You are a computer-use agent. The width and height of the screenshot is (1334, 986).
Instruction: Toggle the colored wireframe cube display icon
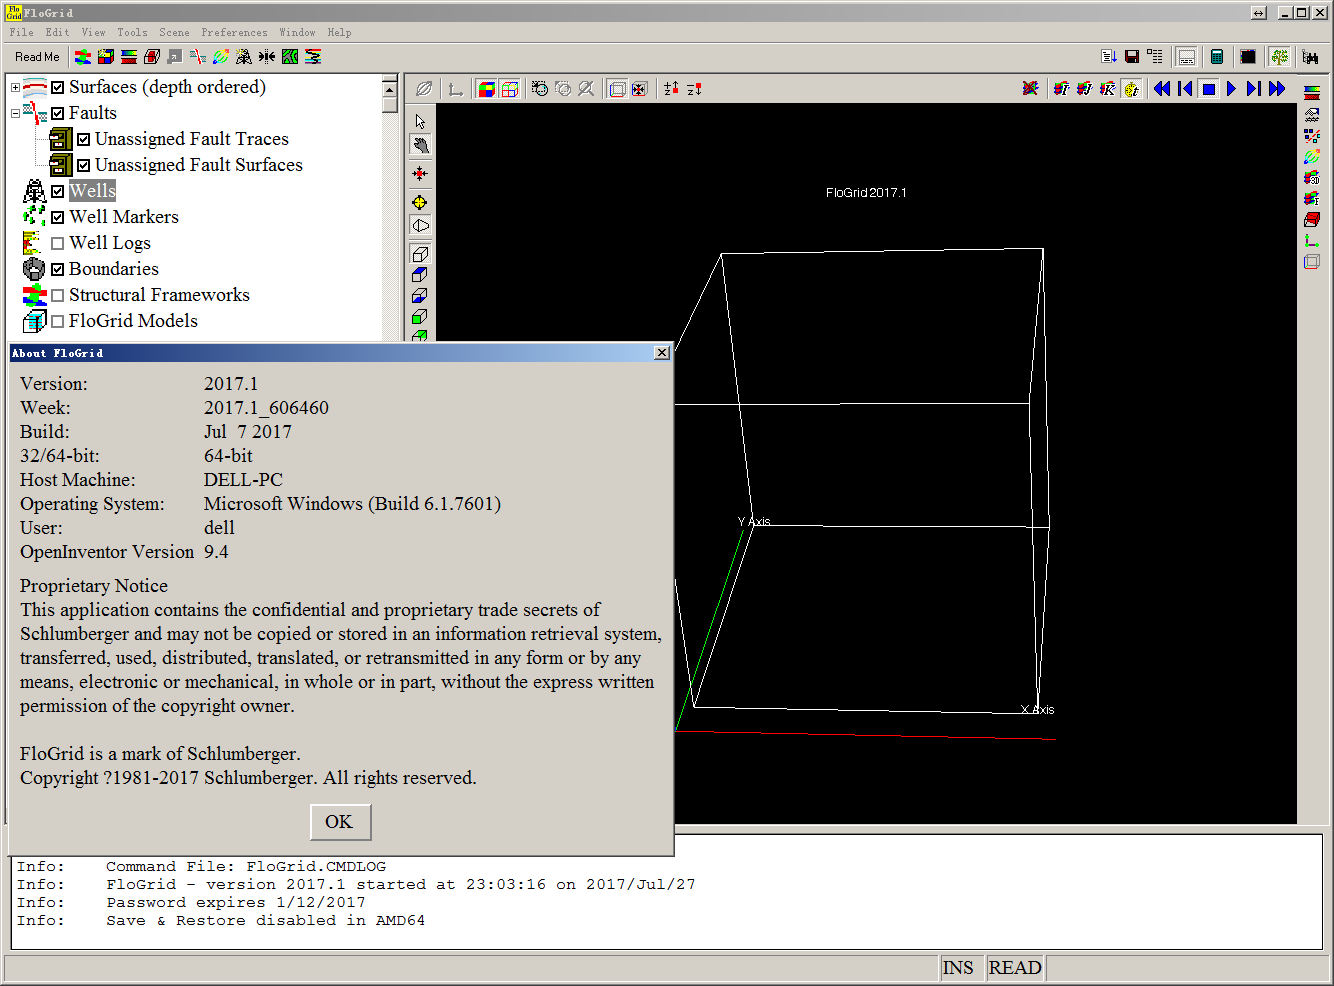tap(510, 89)
